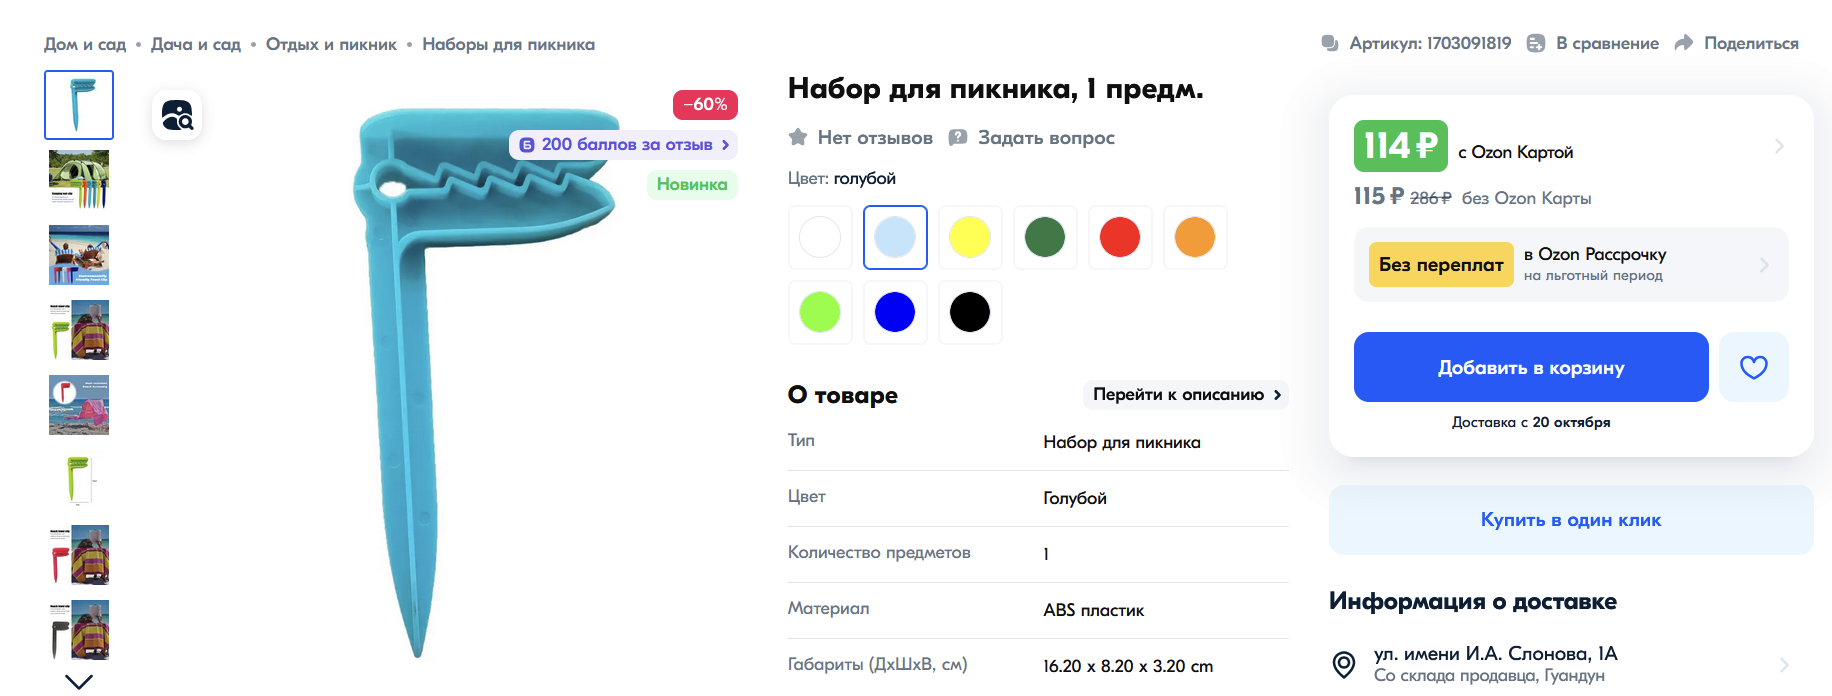1832x696 pixels.
Task: Click the question bubble icon by 'Задать вопрос'
Action: coord(958,137)
